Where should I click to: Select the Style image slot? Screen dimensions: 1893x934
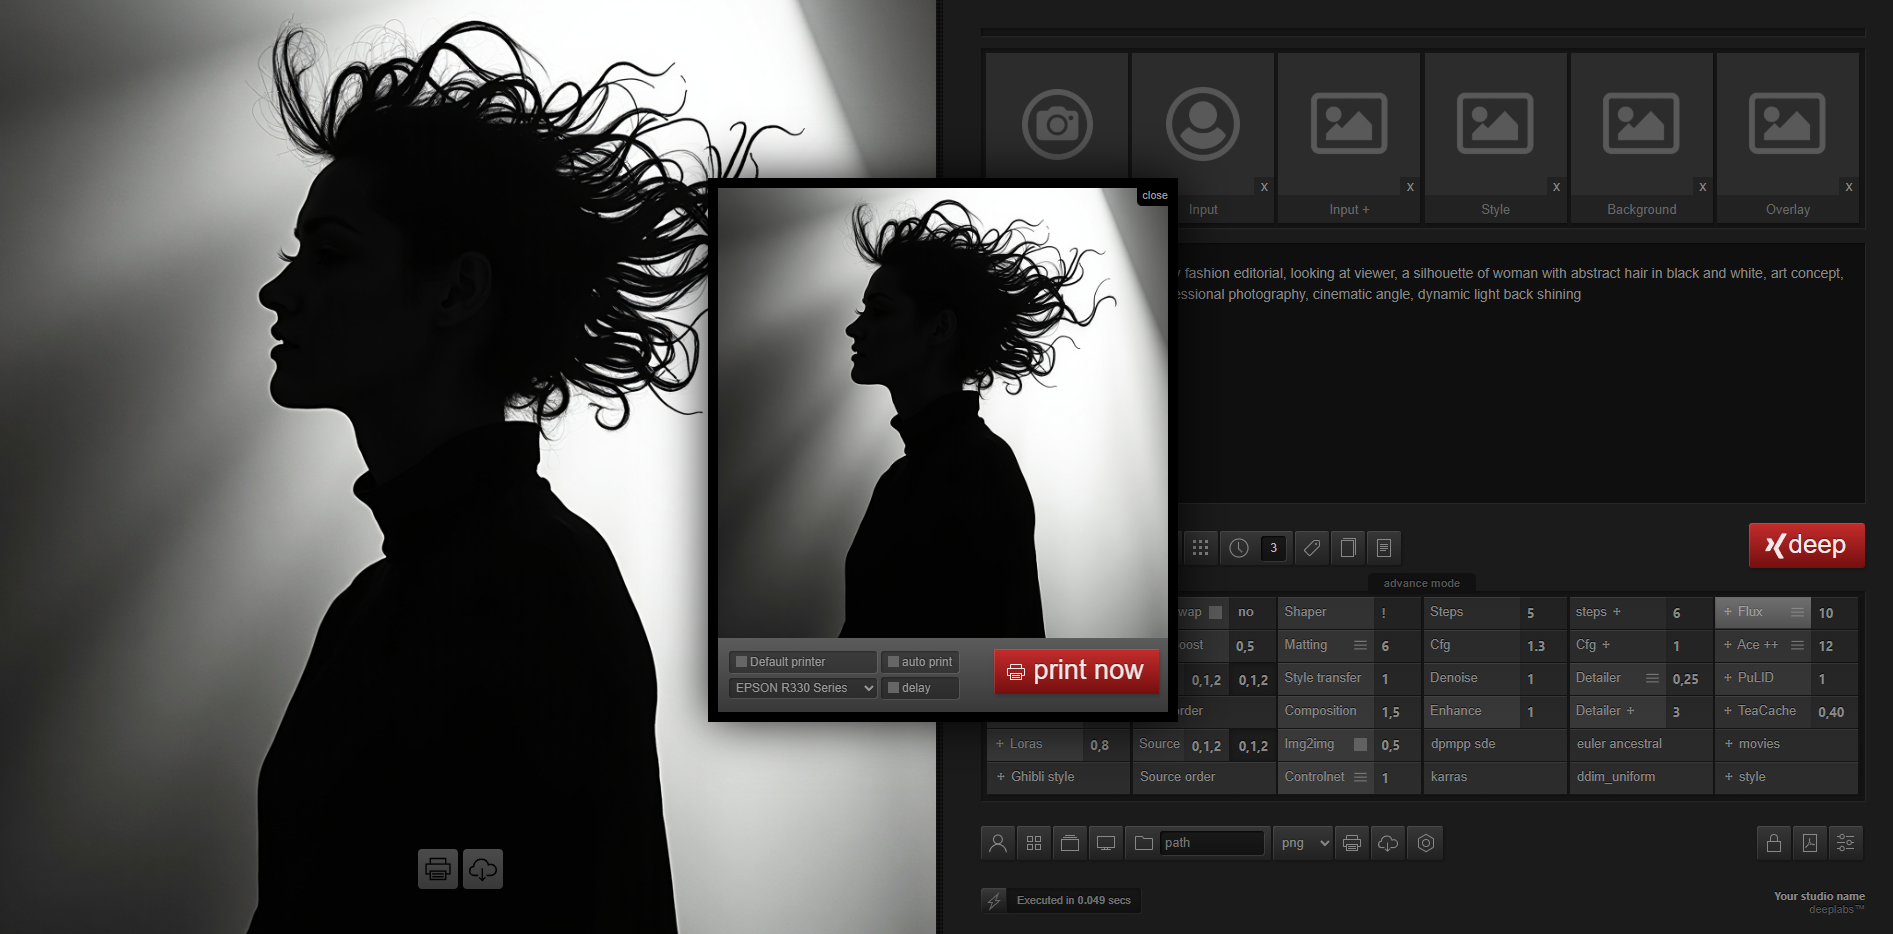[1495, 124]
